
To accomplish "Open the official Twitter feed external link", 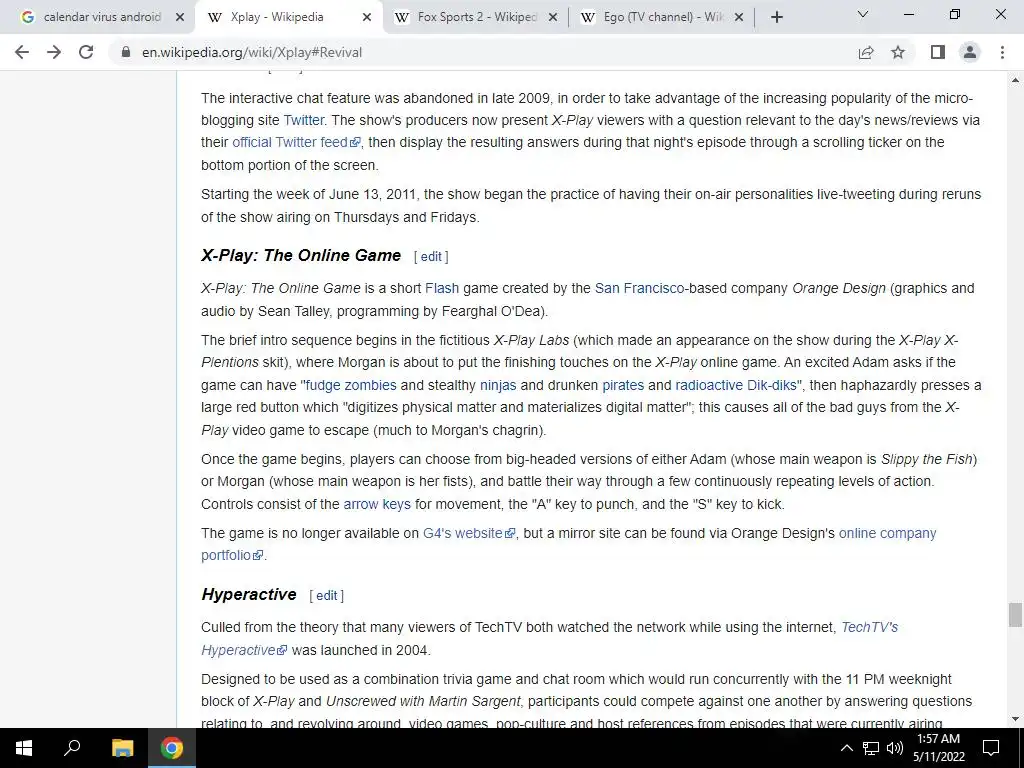I will 296,142.
